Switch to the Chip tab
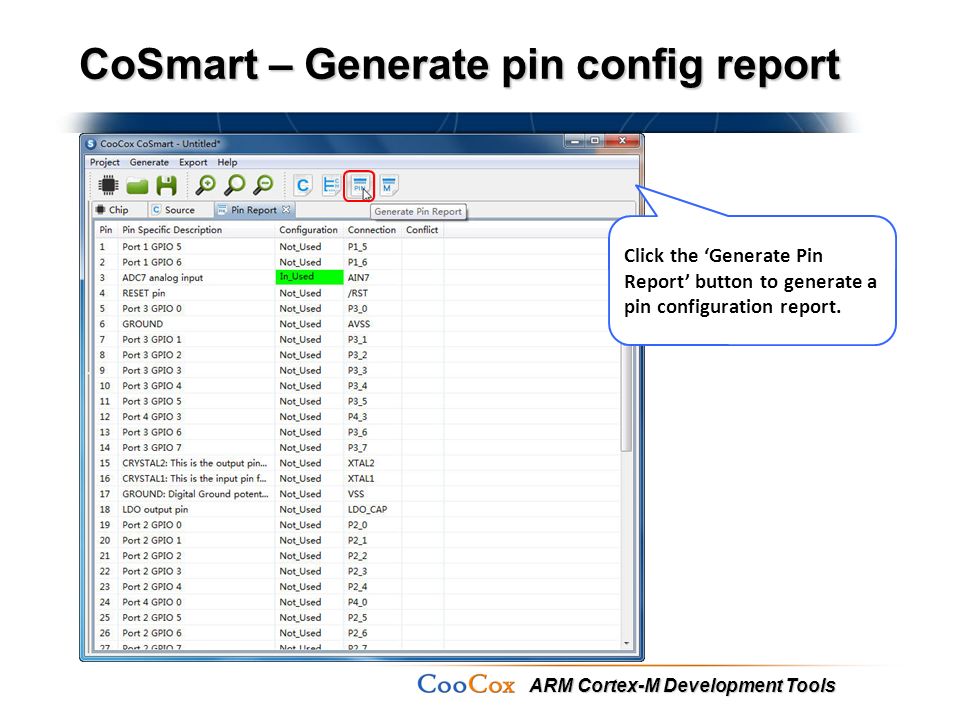The image size is (960, 720). click(x=113, y=210)
